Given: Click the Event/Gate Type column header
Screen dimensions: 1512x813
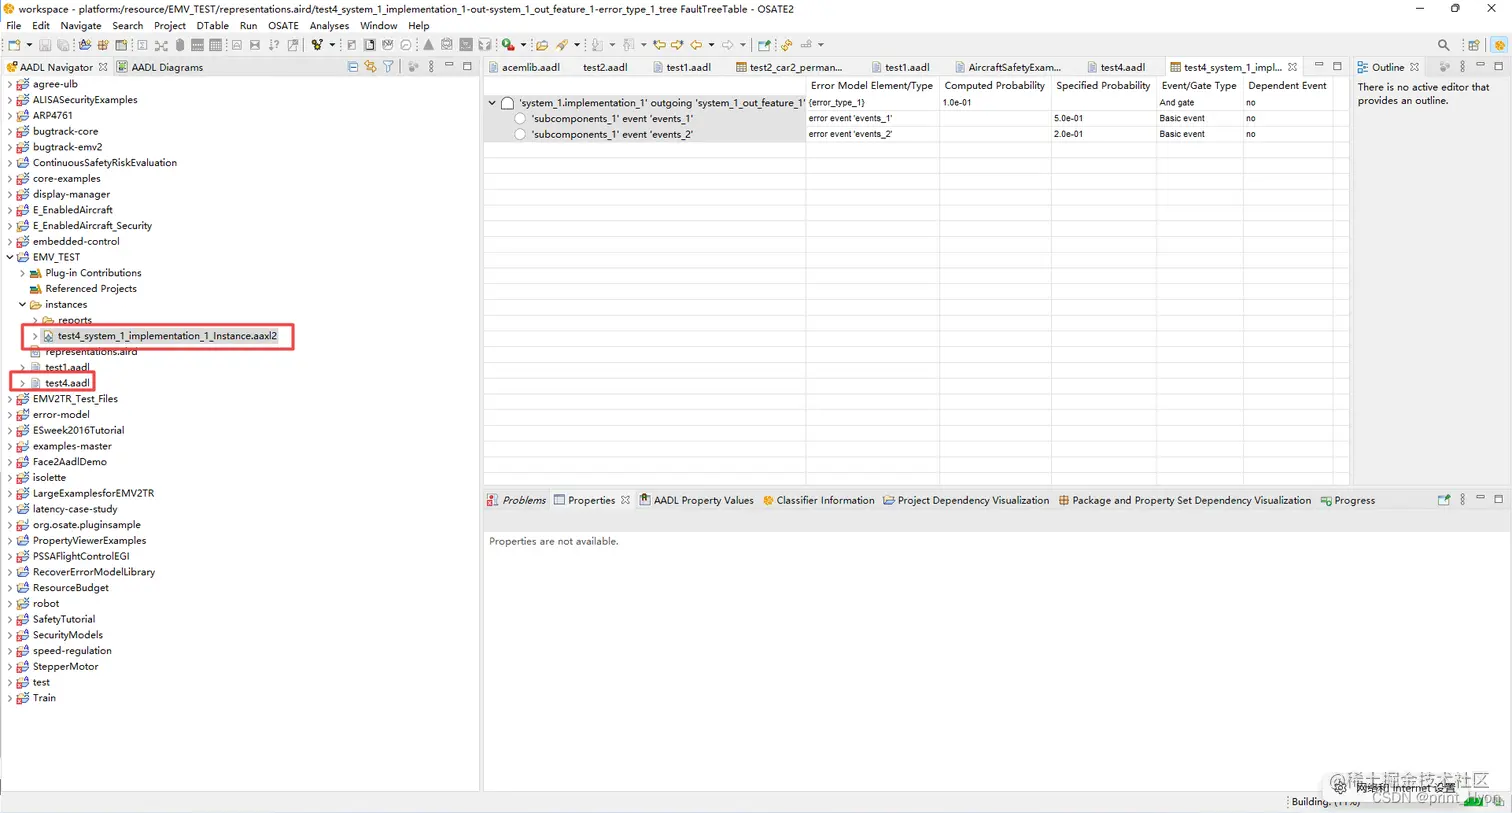Looking at the screenshot, I should [x=1199, y=86].
